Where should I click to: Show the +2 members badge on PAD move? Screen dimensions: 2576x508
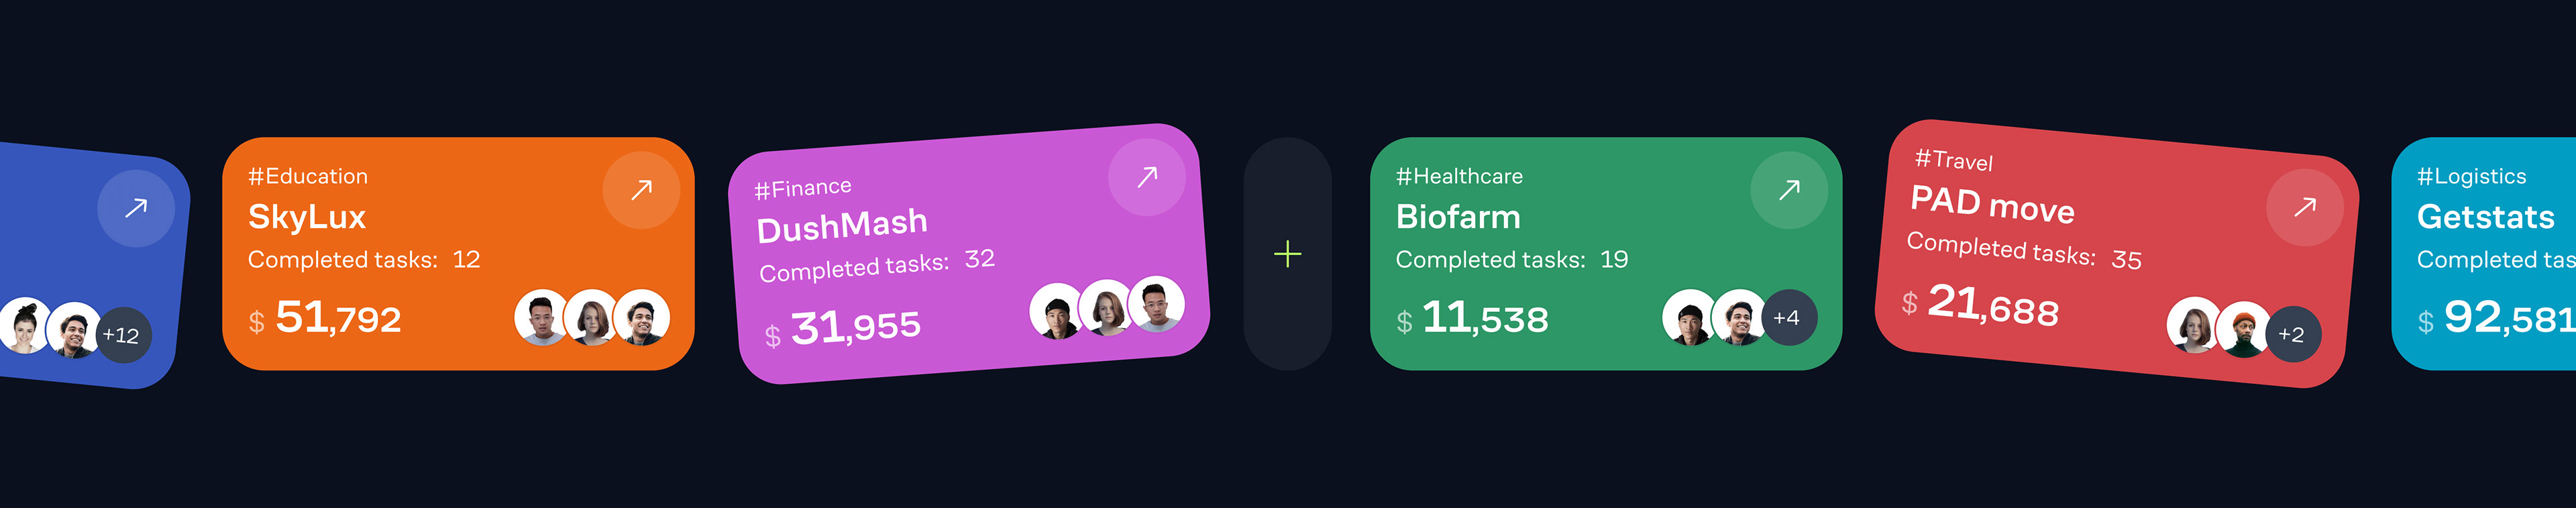(x=2291, y=334)
